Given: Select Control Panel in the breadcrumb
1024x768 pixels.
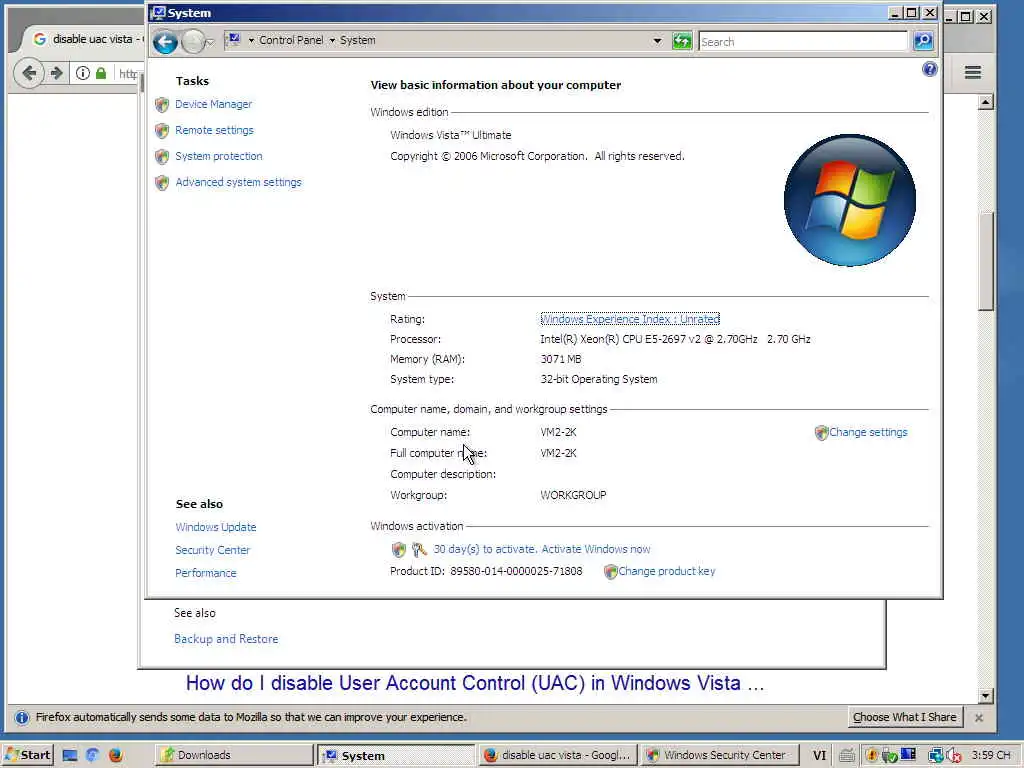Looking at the screenshot, I should click(291, 40).
